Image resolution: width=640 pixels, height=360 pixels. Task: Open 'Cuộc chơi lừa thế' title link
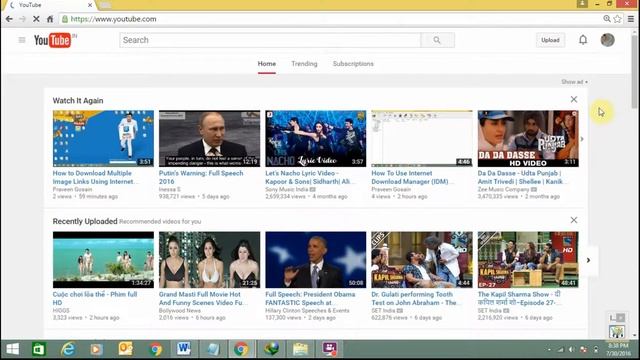tap(95, 298)
